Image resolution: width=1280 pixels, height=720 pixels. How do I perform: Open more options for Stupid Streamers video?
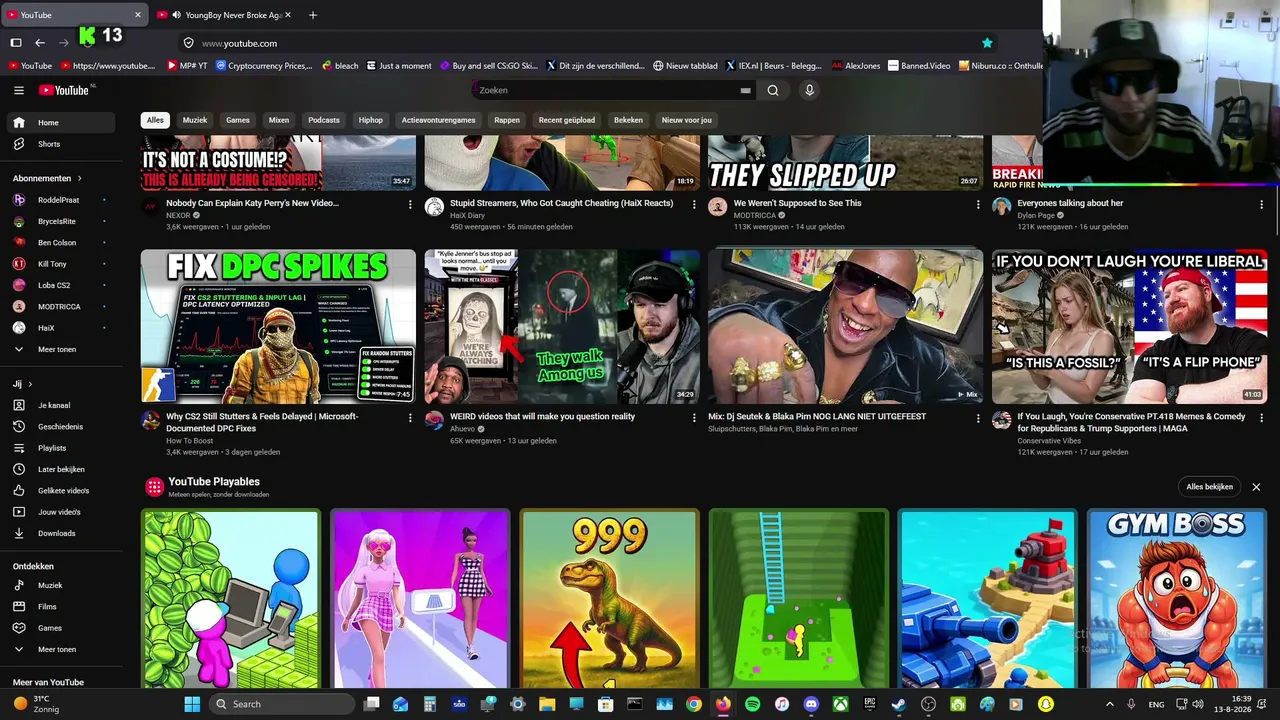(x=694, y=205)
